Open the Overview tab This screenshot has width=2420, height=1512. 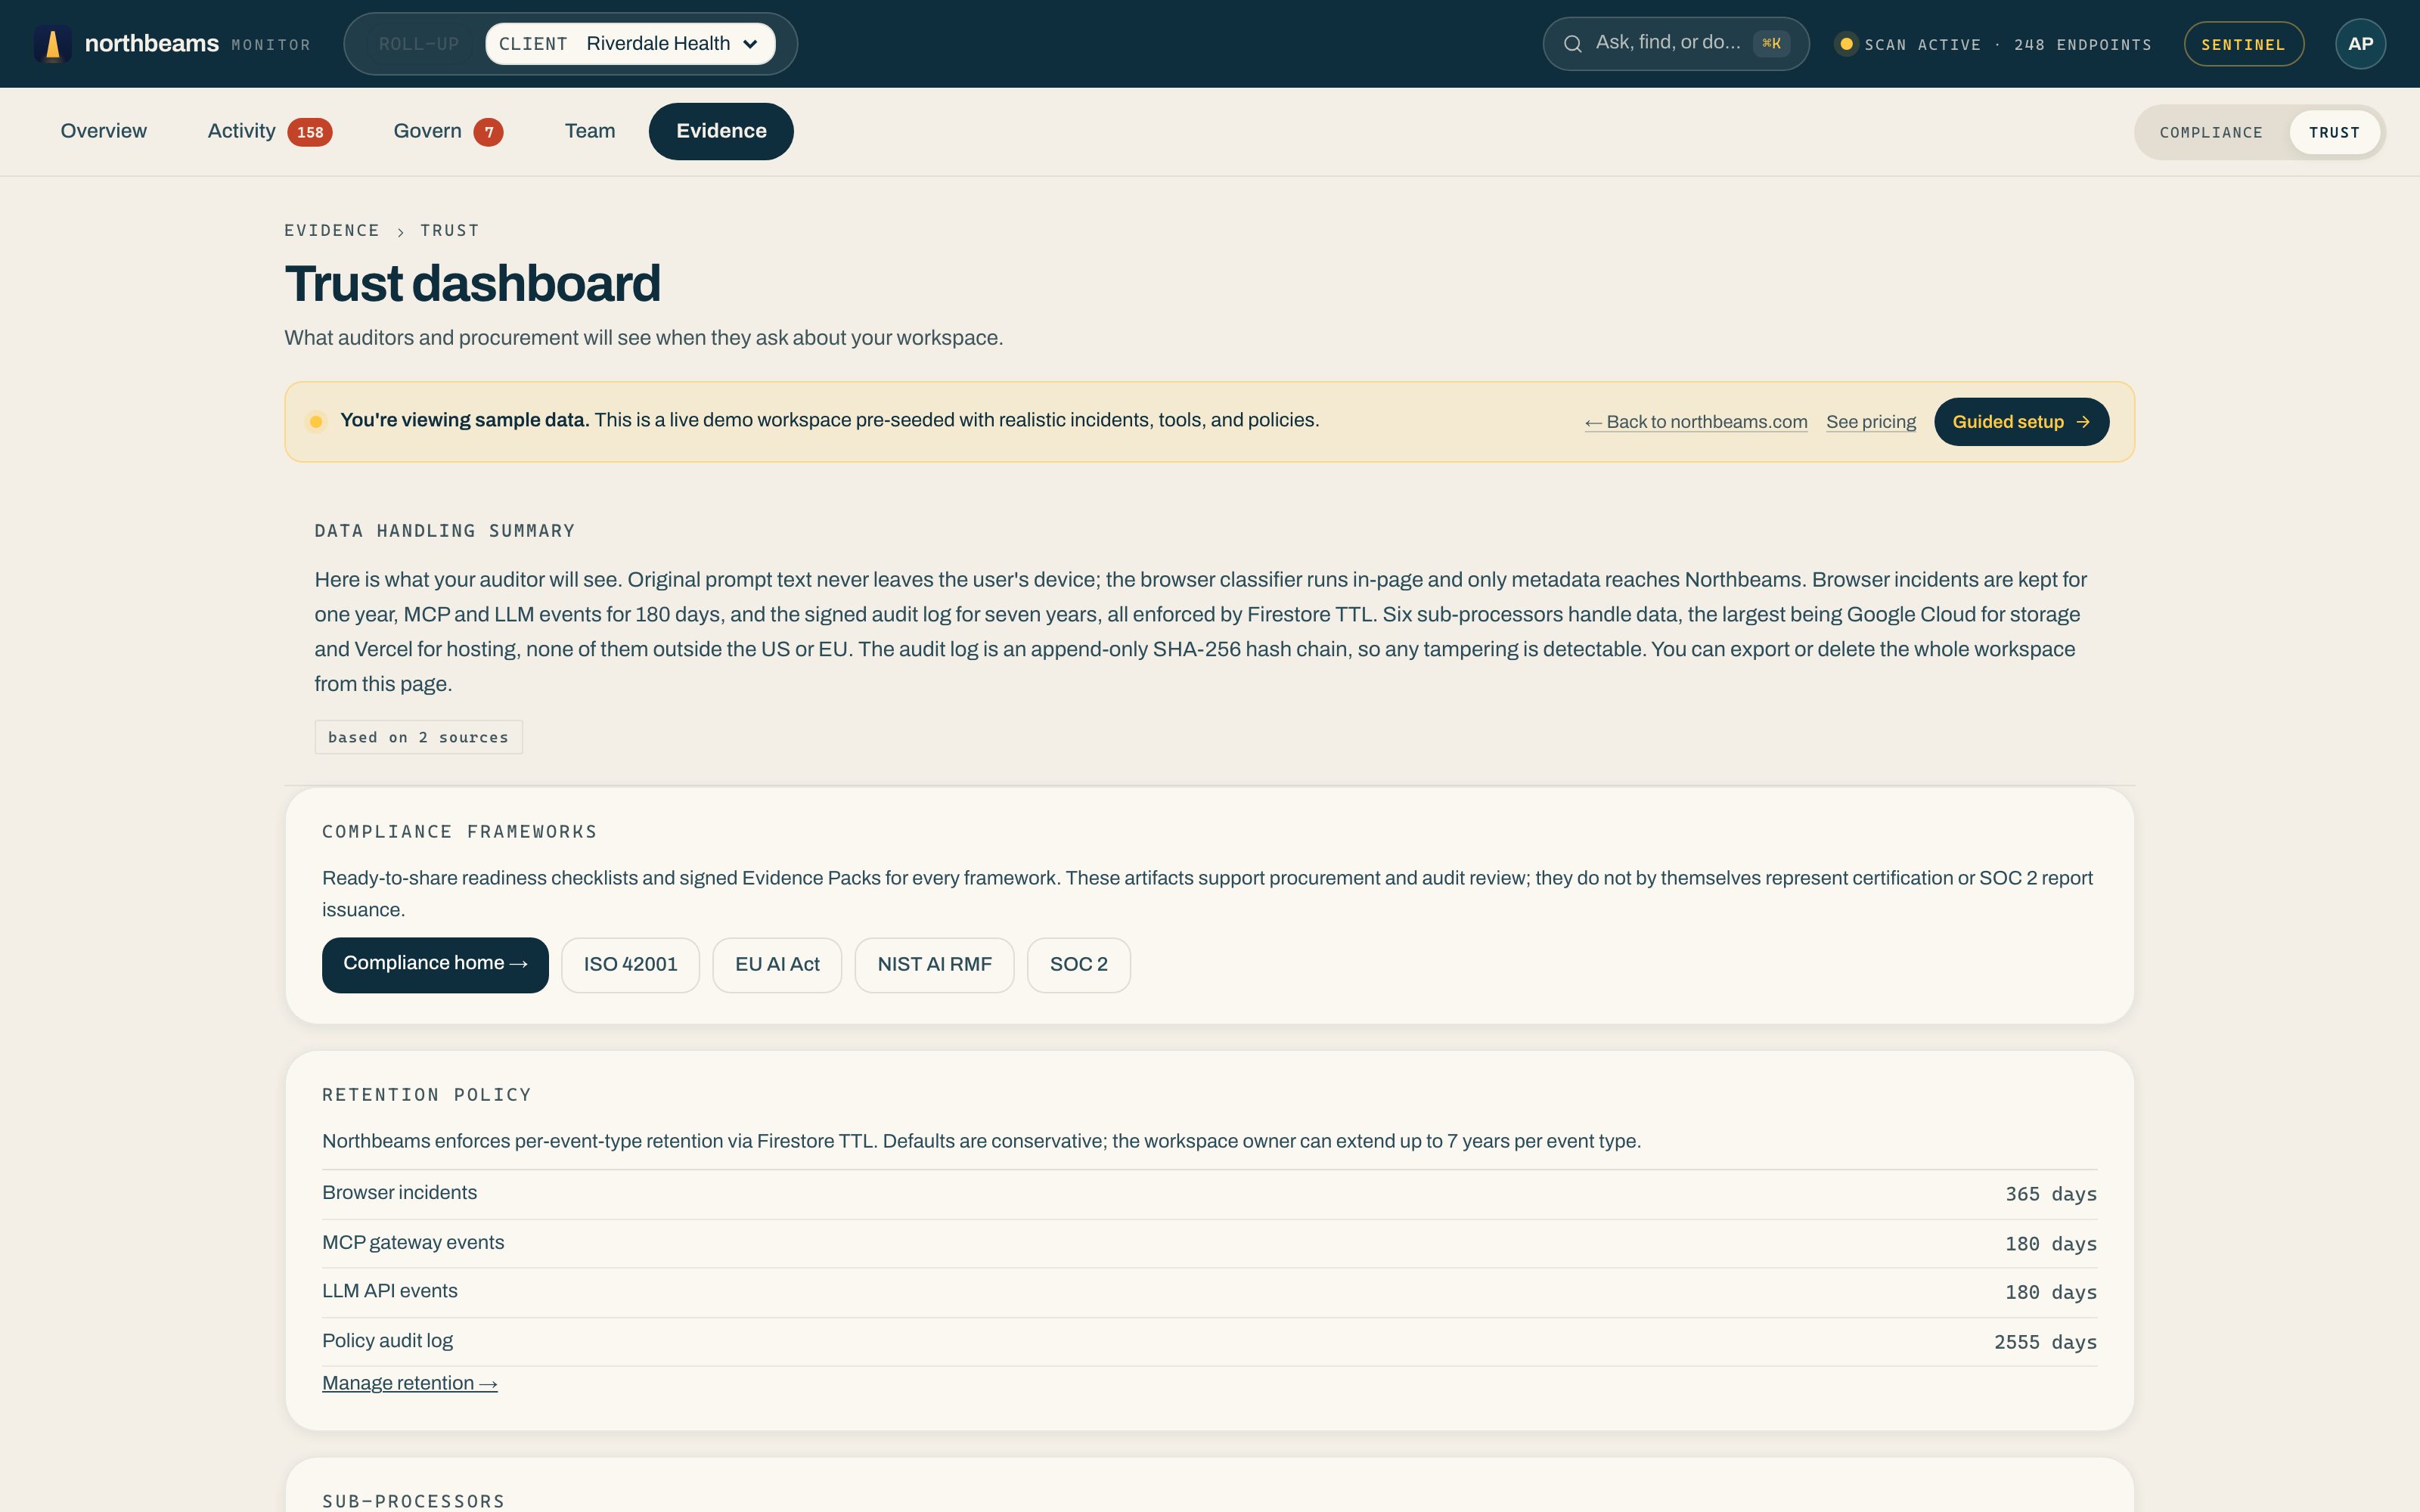(103, 131)
